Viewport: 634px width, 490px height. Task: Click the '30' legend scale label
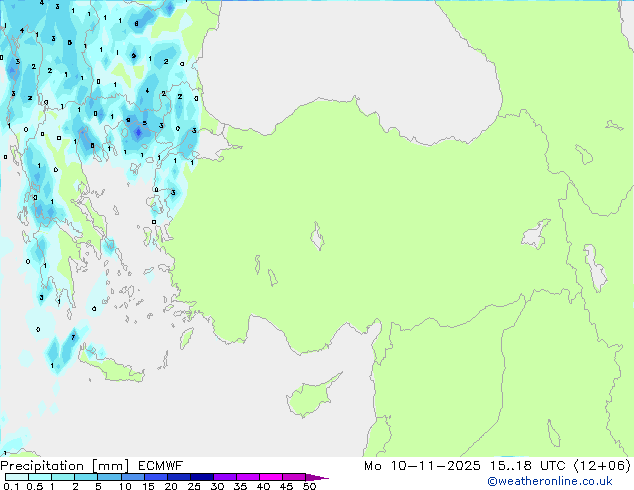click(x=217, y=486)
